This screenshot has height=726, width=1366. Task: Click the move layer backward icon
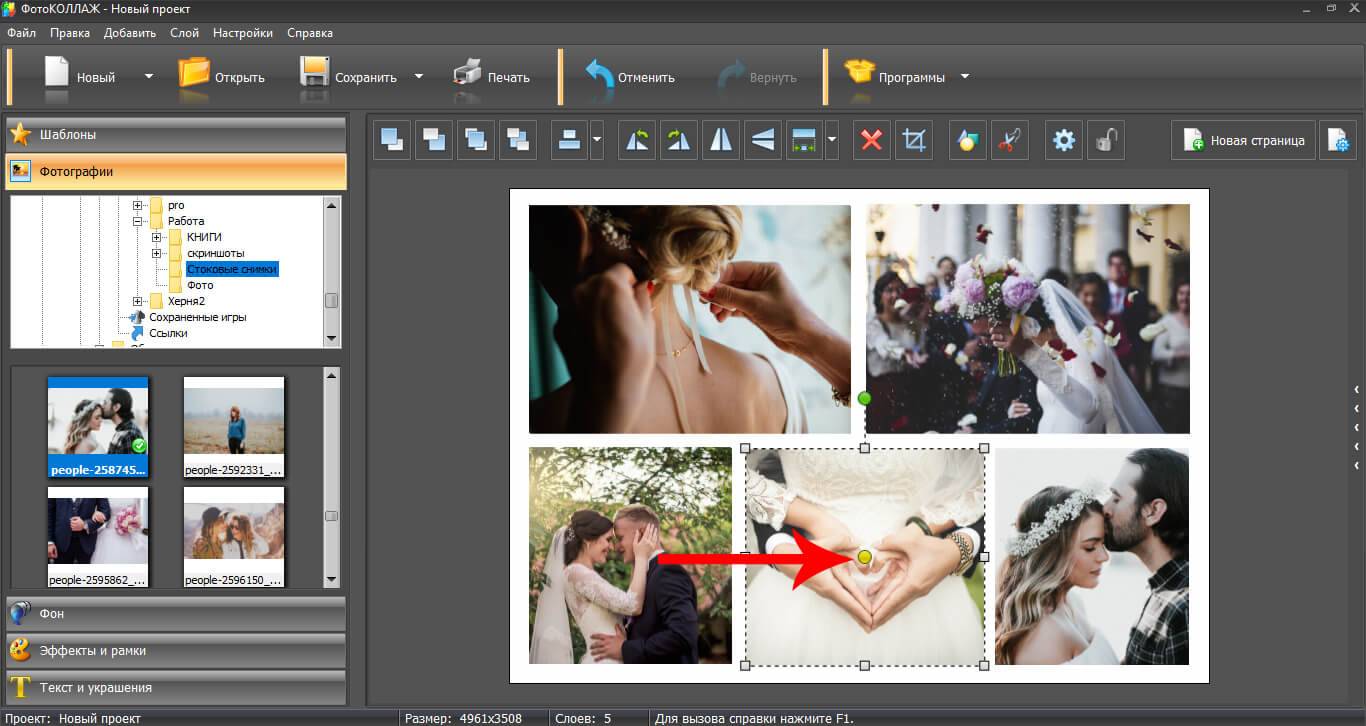point(519,140)
